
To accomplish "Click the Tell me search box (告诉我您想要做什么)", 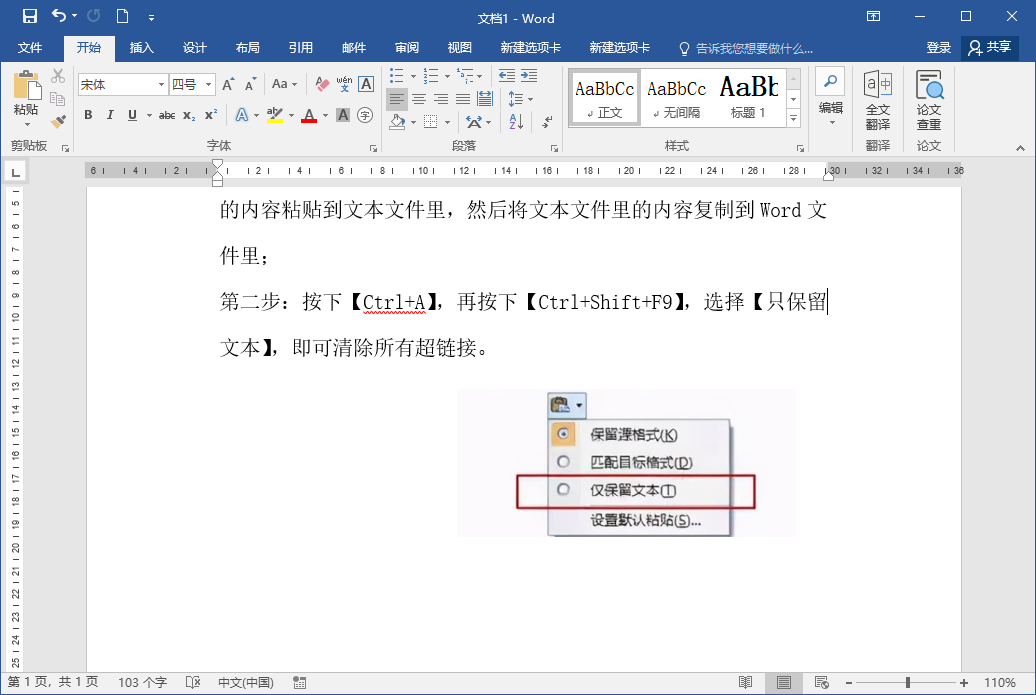I will pyautogui.click(x=747, y=48).
